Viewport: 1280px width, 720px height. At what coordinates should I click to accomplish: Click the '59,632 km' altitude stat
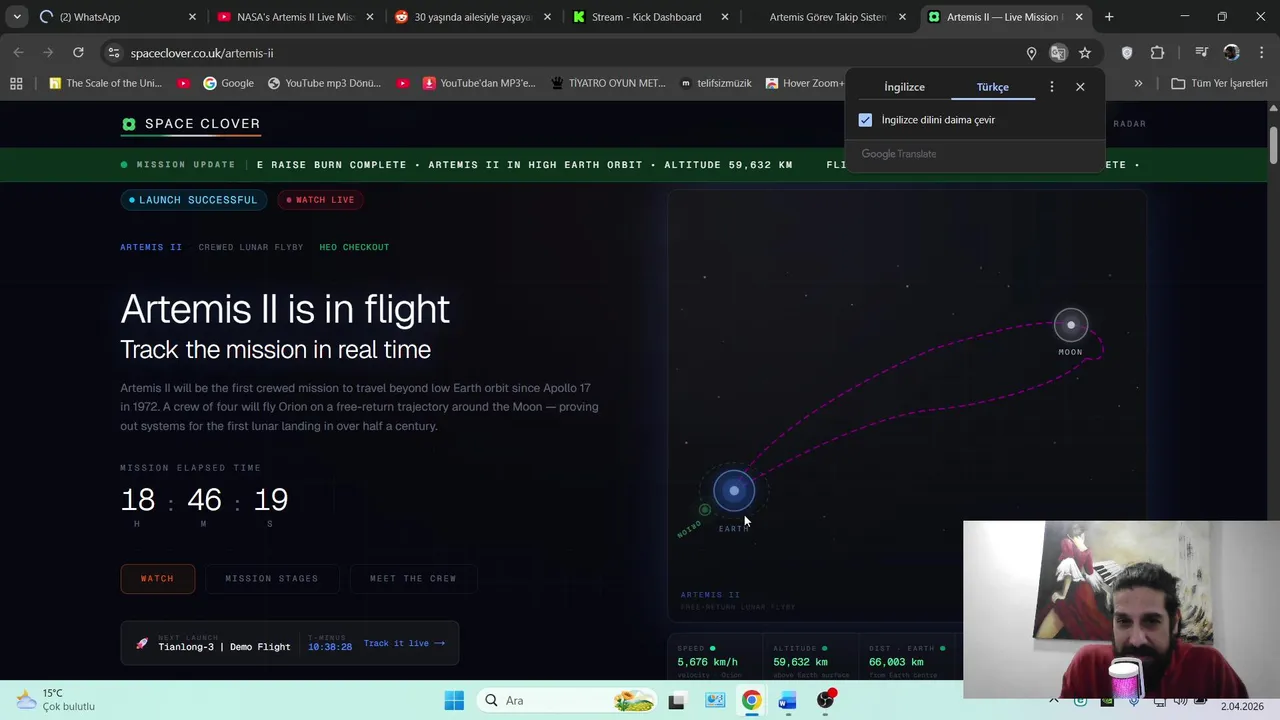point(800,662)
